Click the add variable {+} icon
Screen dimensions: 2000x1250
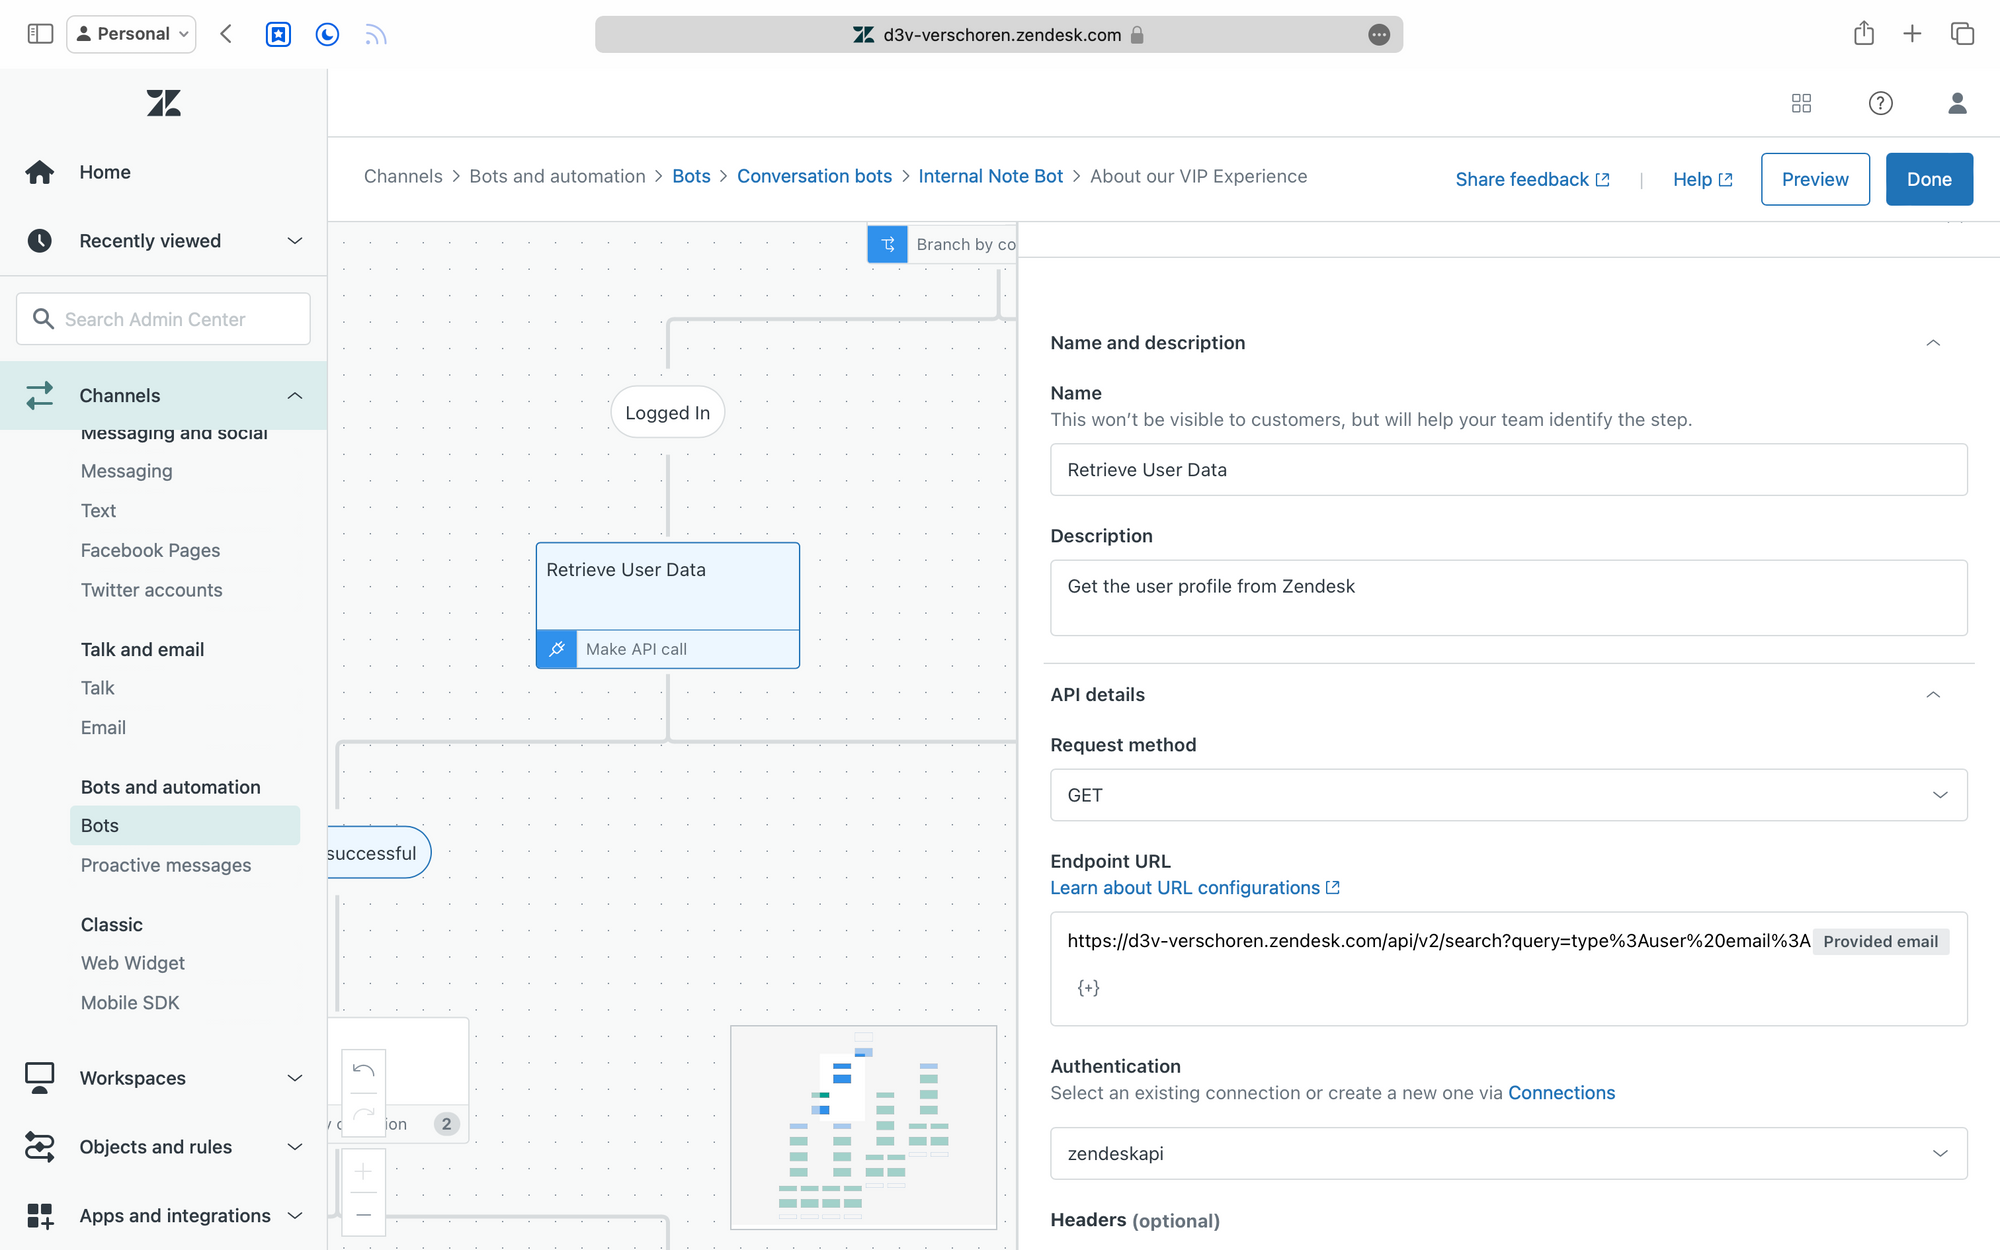coord(1088,988)
